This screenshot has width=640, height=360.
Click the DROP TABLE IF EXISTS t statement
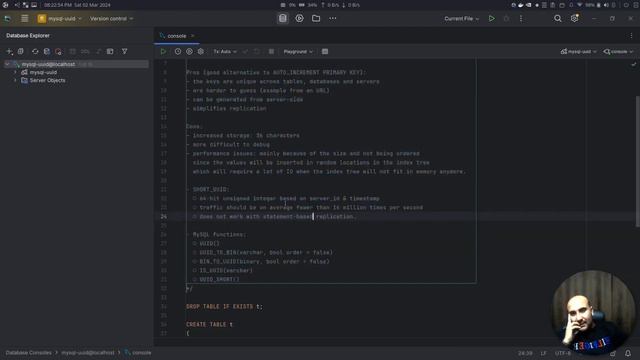click(224, 306)
